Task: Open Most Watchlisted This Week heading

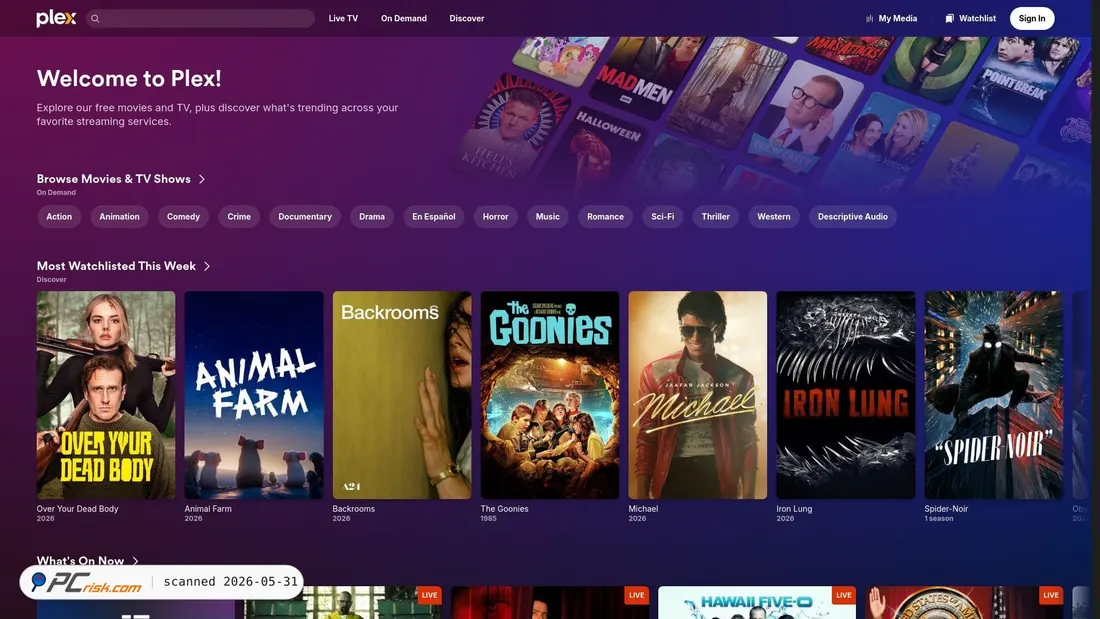Action: [116, 266]
